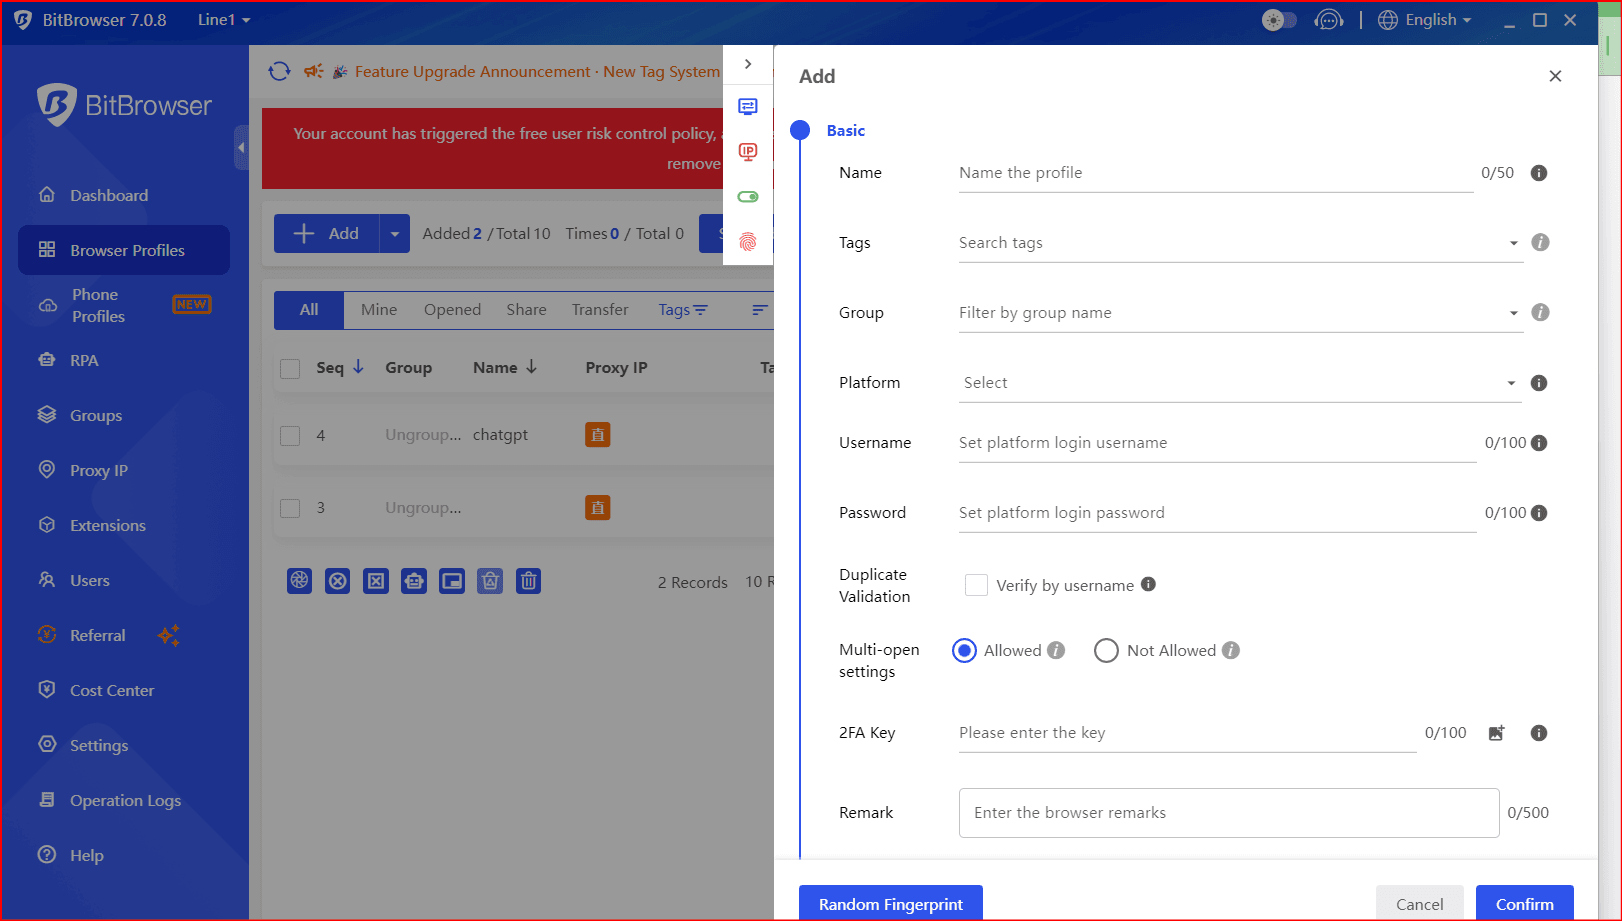Screen dimensions: 1622x921
Task: Click the refresh icon beside announcement
Action: (x=279, y=71)
